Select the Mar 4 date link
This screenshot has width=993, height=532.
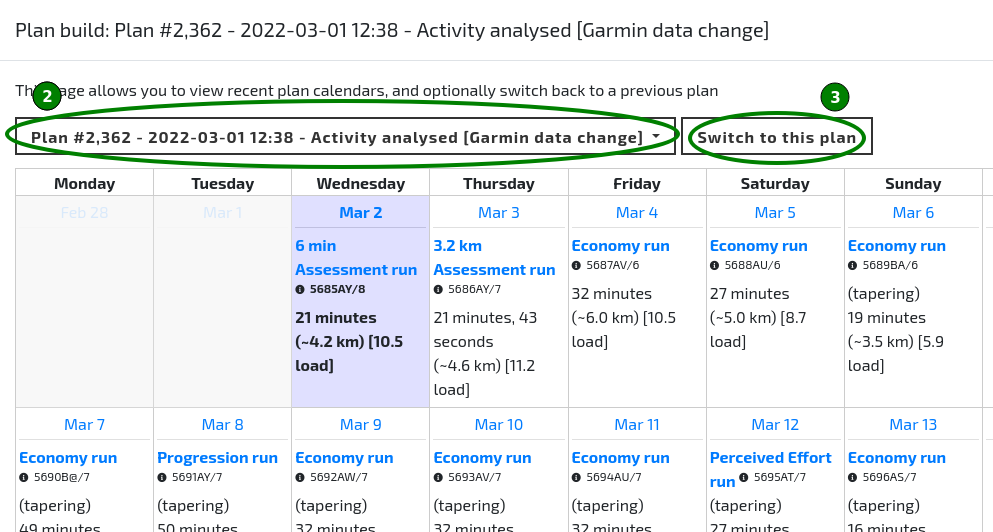point(637,212)
